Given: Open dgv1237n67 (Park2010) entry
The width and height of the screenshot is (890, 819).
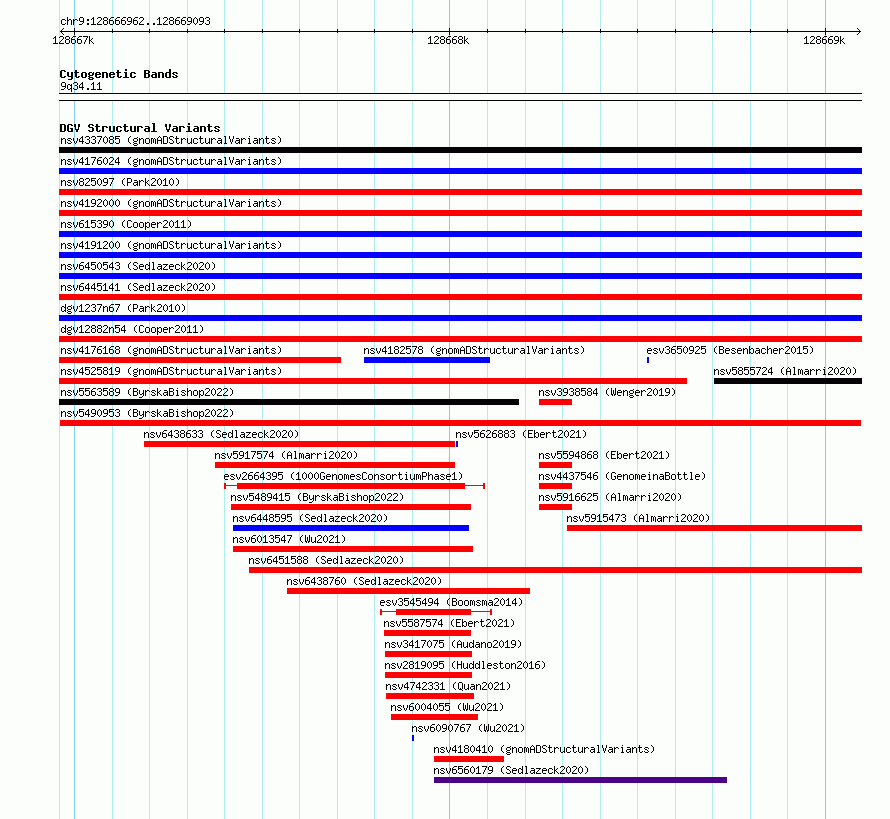Looking at the screenshot, I should pyautogui.click(x=123, y=308).
